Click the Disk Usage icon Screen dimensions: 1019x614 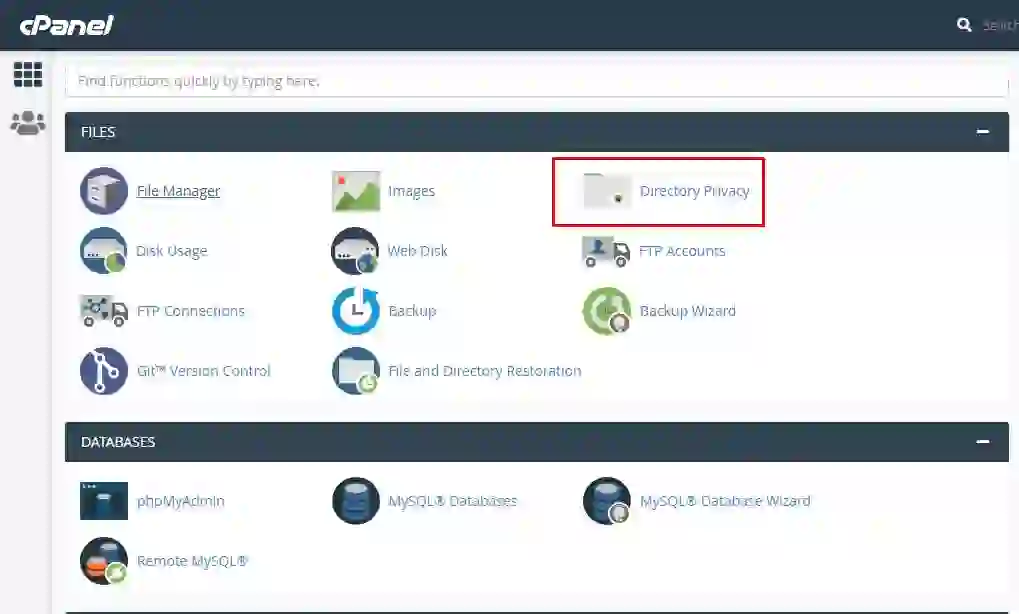pyautogui.click(x=103, y=251)
